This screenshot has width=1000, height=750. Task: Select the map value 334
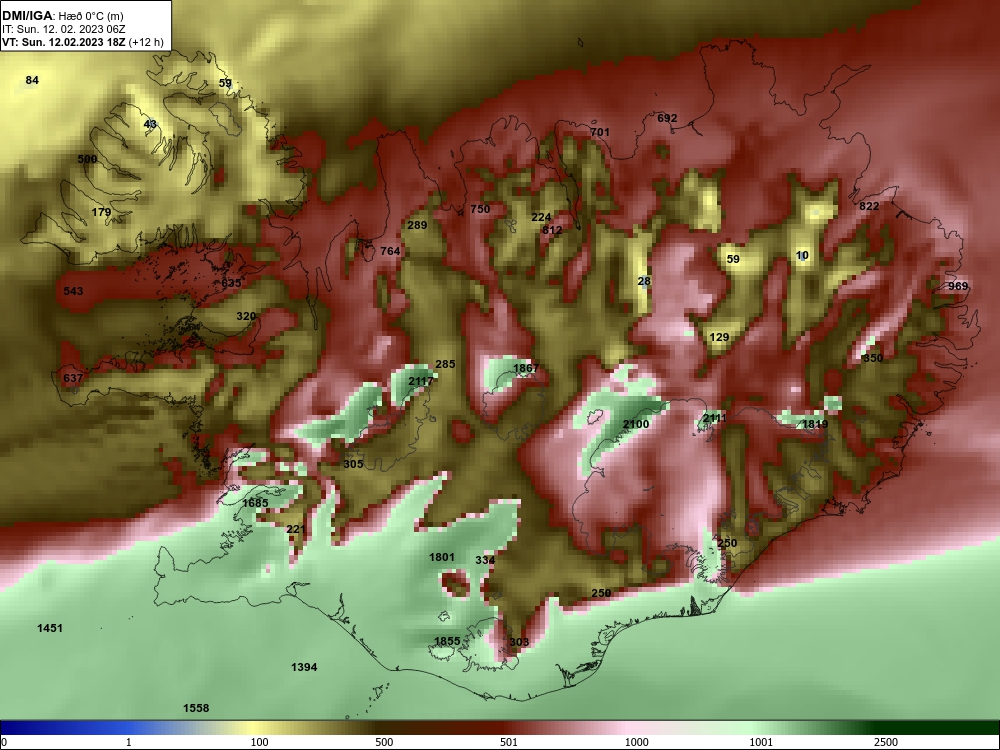[x=485, y=561]
